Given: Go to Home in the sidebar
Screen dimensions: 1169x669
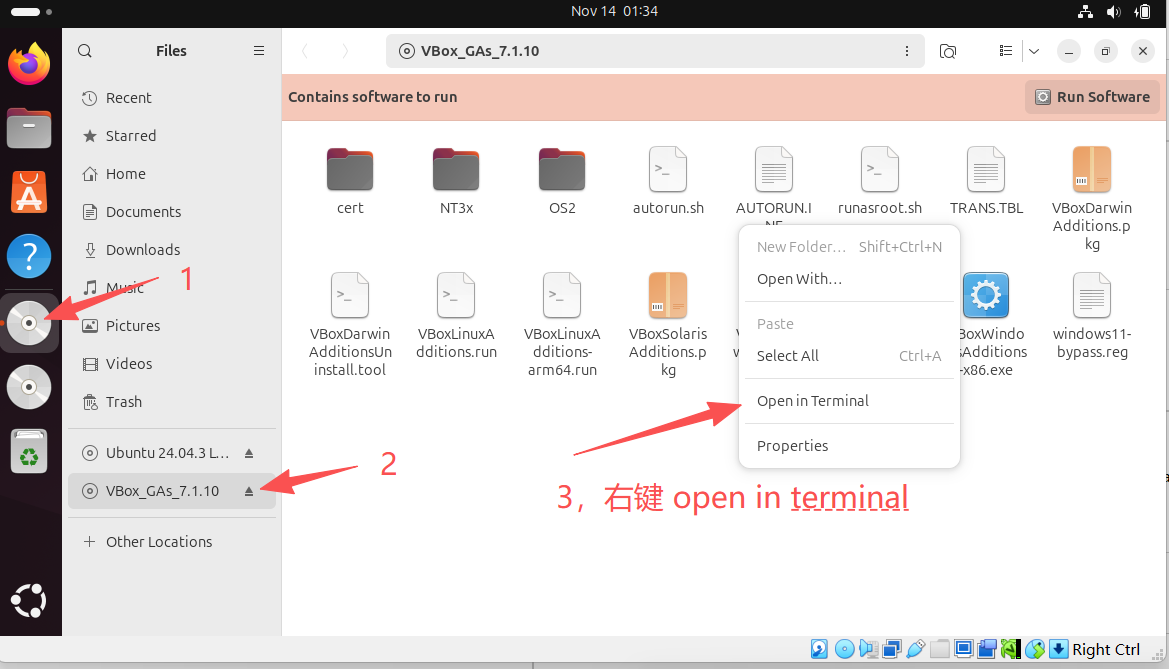Looking at the screenshot, I should click(x=171, y=174).
